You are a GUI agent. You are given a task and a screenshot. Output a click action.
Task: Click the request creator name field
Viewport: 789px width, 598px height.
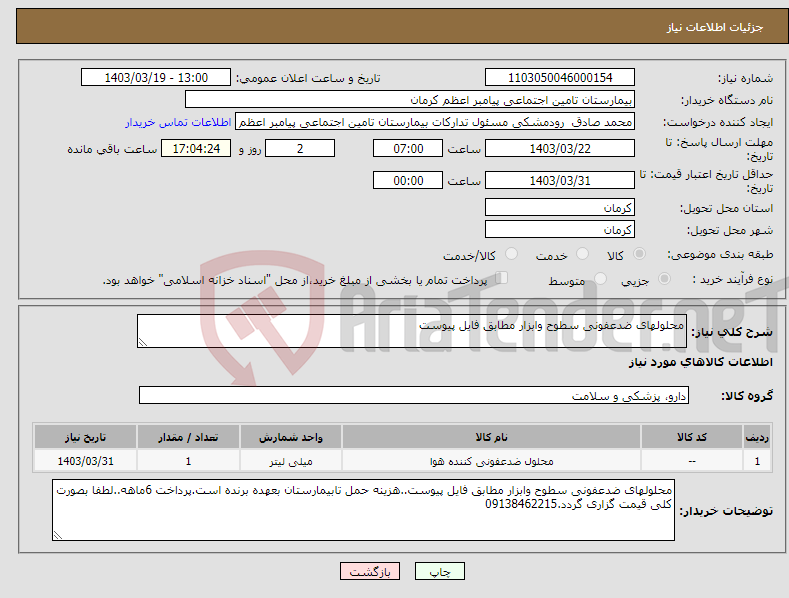point(435,122)
